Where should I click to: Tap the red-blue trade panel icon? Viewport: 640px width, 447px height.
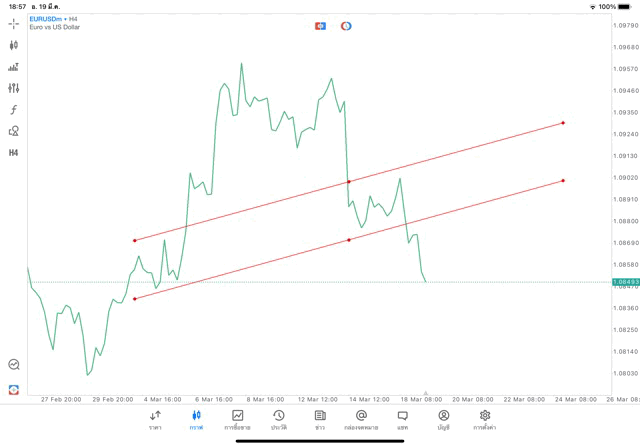[321, 25]
